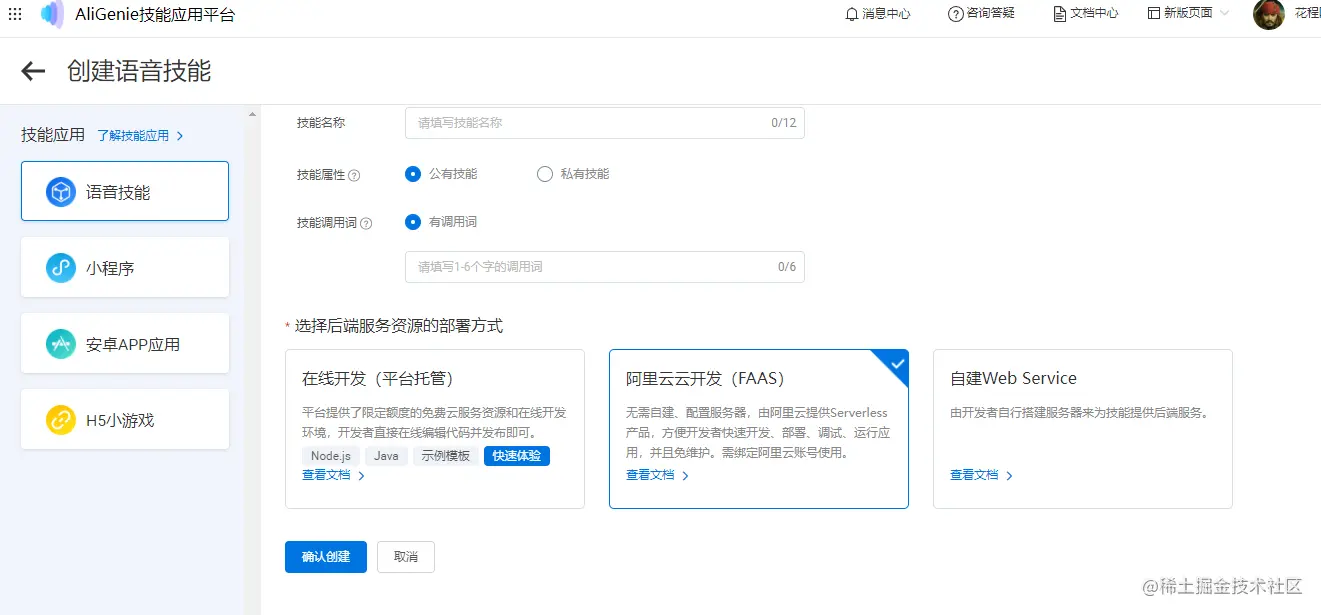Focus the 调用词 input field
This screenshot has height=615, width=1321.
(x=605, y=267)
